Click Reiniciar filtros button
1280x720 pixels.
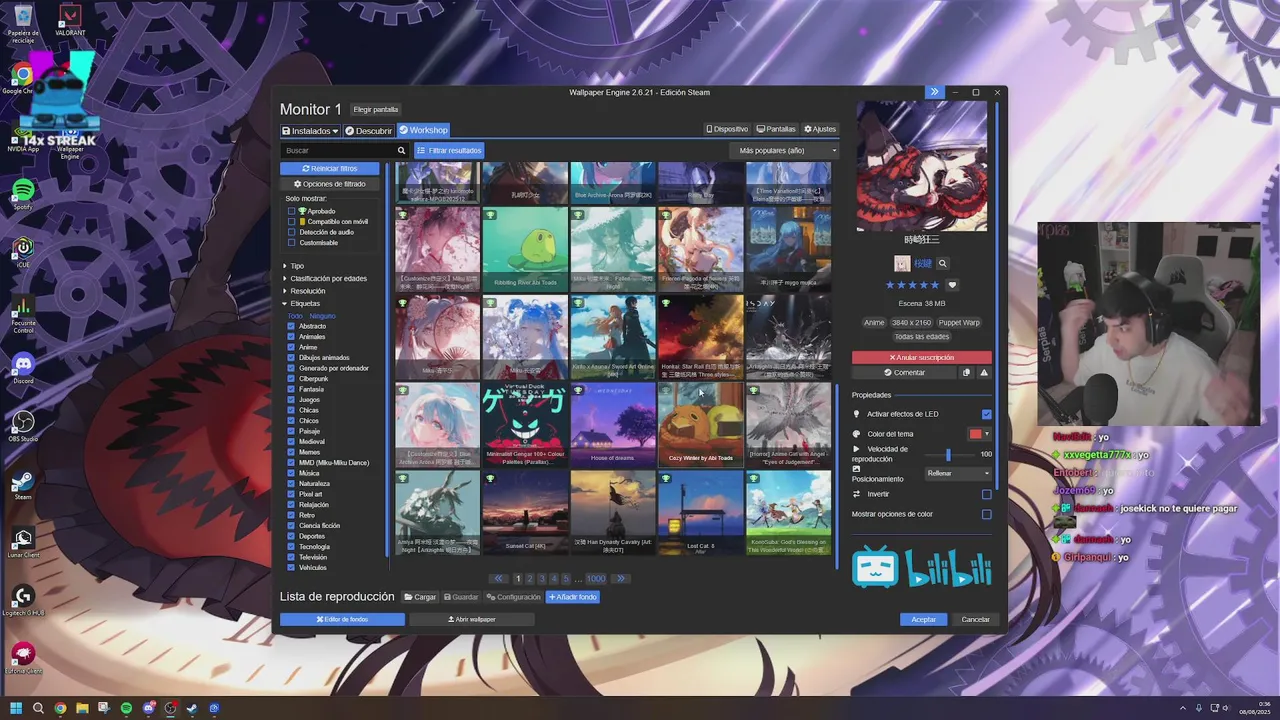click(330, 169)
